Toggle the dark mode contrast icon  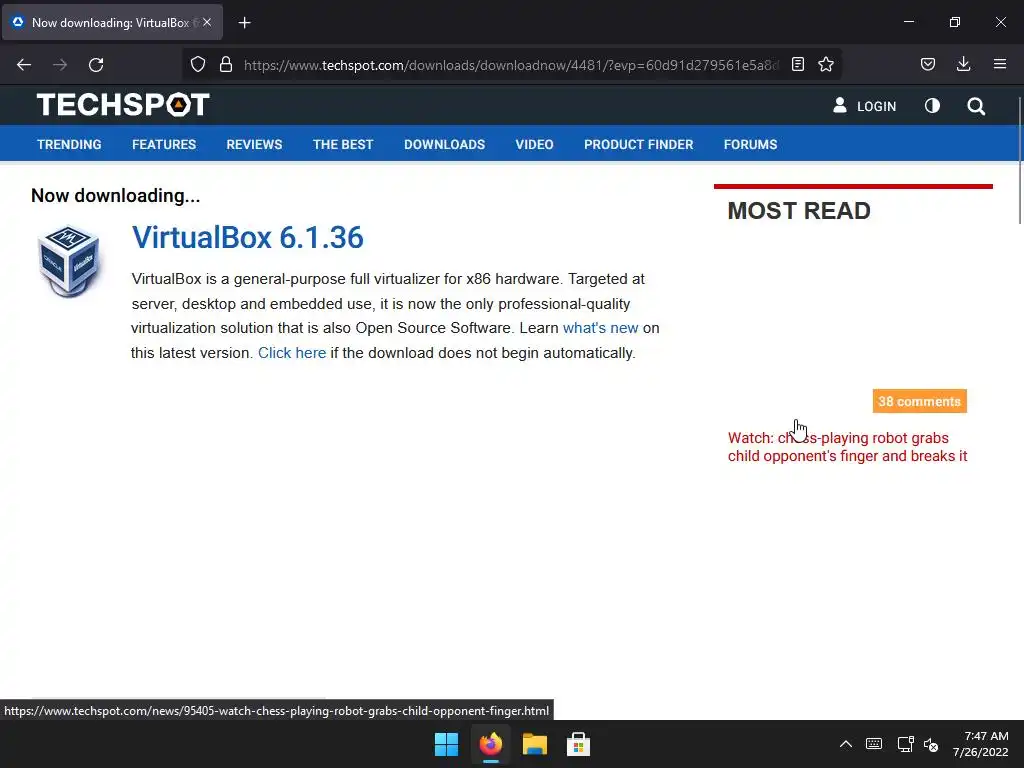pyautogui.click(x=933, y=106)
